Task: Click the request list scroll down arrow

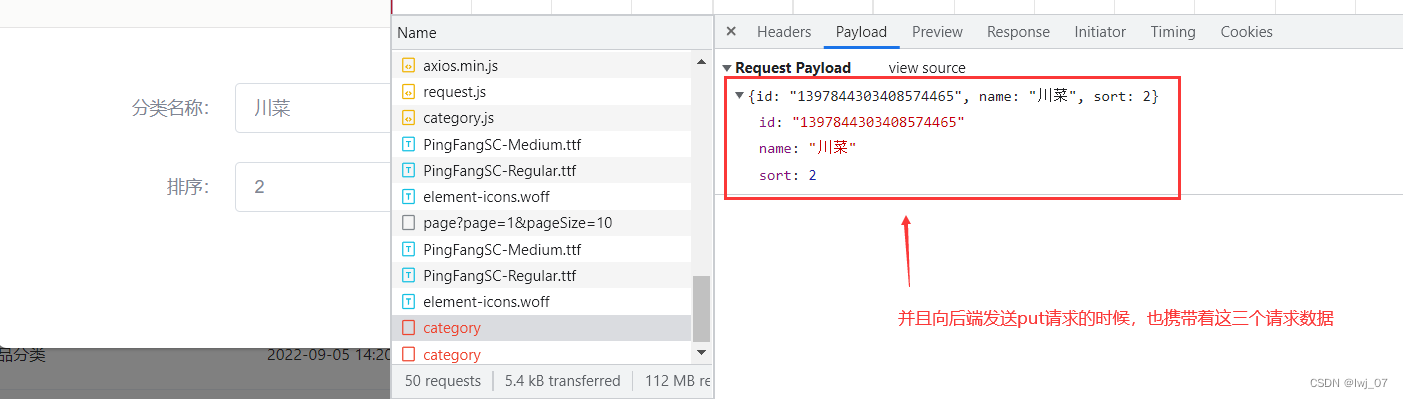Action: tap(701, 353)
